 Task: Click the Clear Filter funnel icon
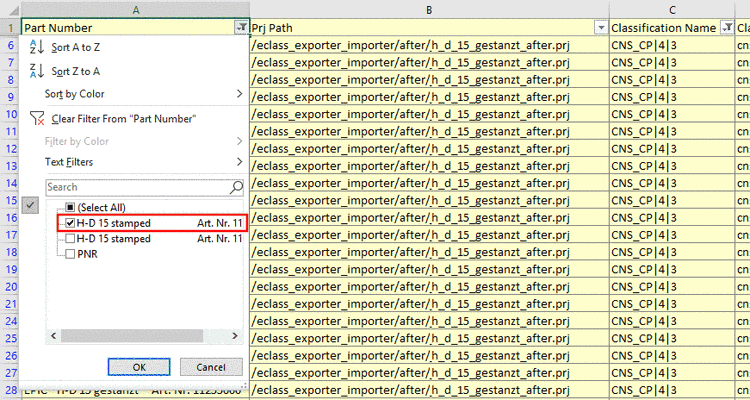(x=36, y=118)
